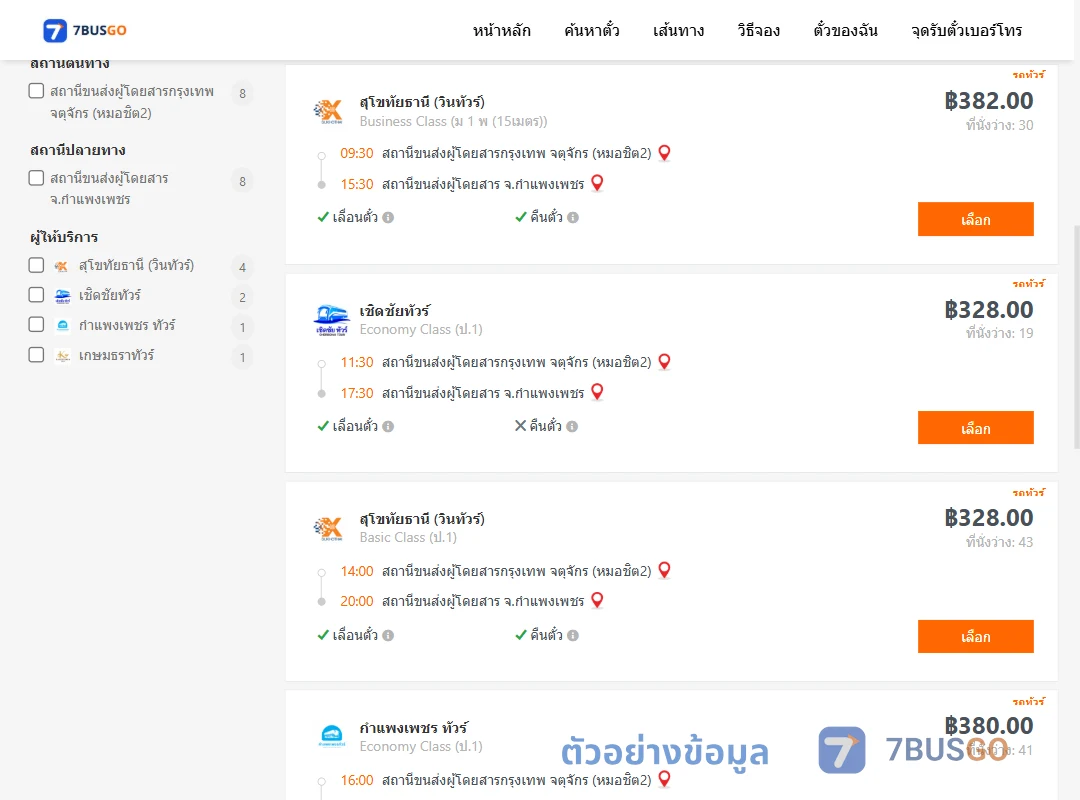Click เชิดชัยทัวร์ logo in operator filter list
This screenshot has width=1080, height=800.
pyautogui.click(x=62, y=296)
